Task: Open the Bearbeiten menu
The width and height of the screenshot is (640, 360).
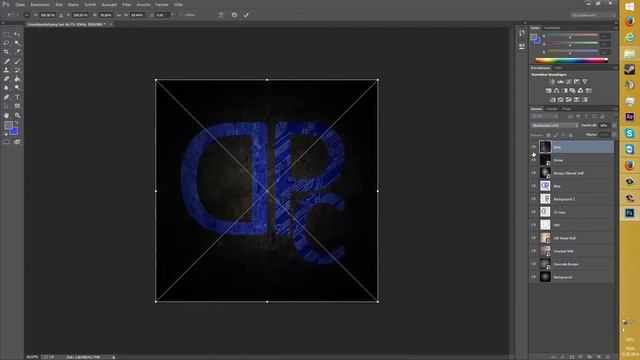Action: (x=40, y=4)
